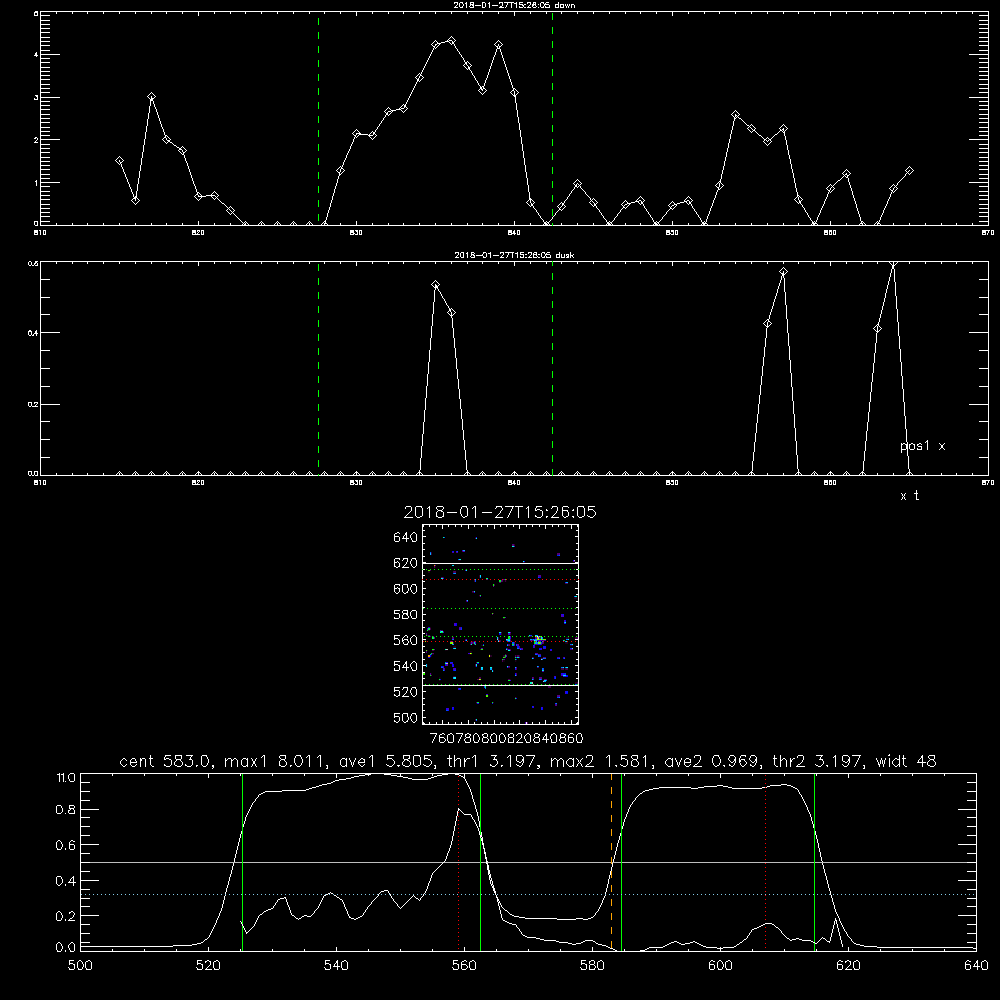Click the 'x t' label below dusk plot
Image resolution: width=1000 pixels, height=1000 pixels.
[x=909, y=496]
